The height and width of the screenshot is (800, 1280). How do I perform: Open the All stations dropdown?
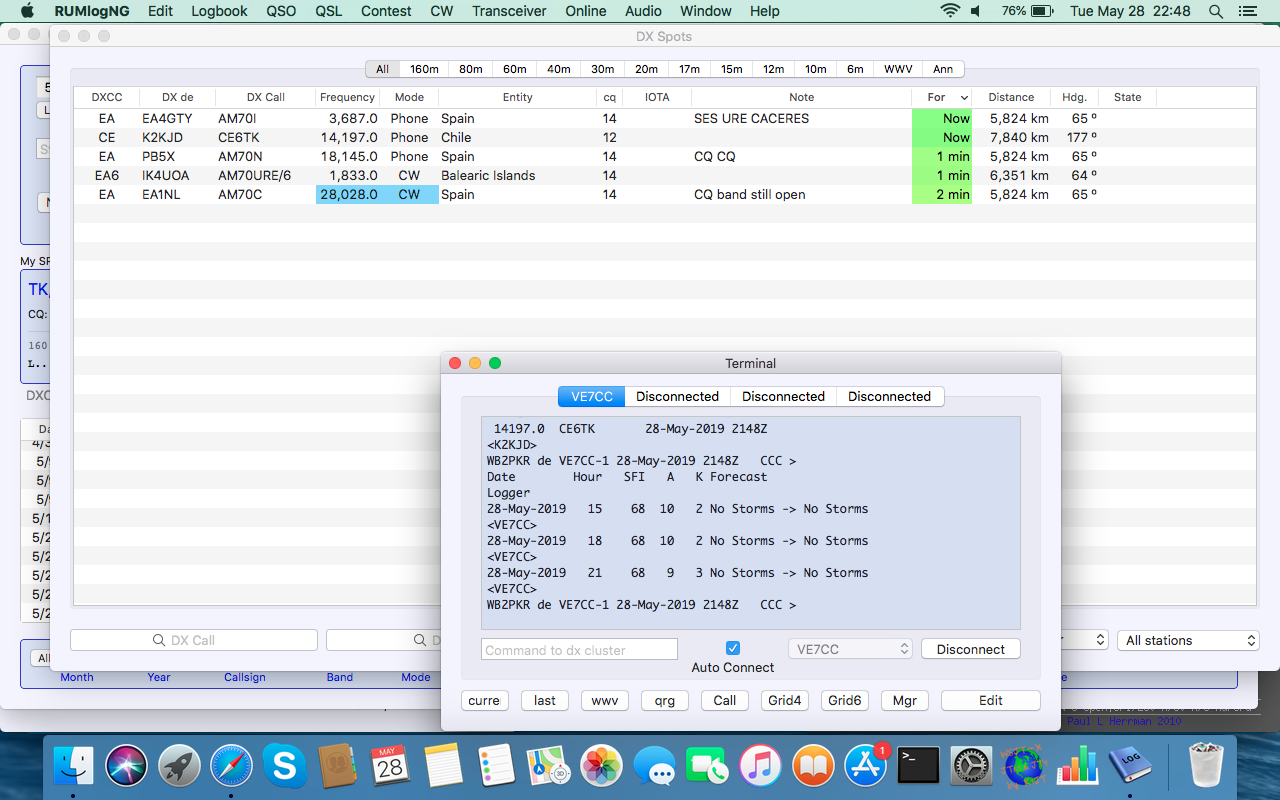pos(1188,640)
